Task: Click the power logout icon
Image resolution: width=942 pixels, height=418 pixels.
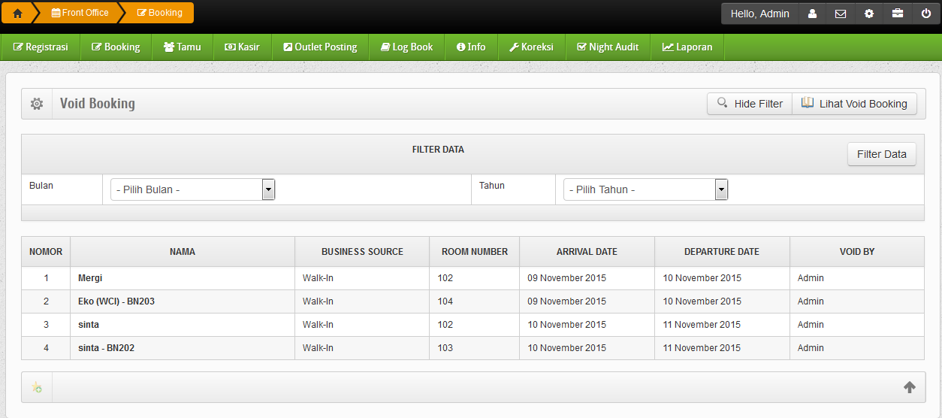Action: [x=925, y=14]
